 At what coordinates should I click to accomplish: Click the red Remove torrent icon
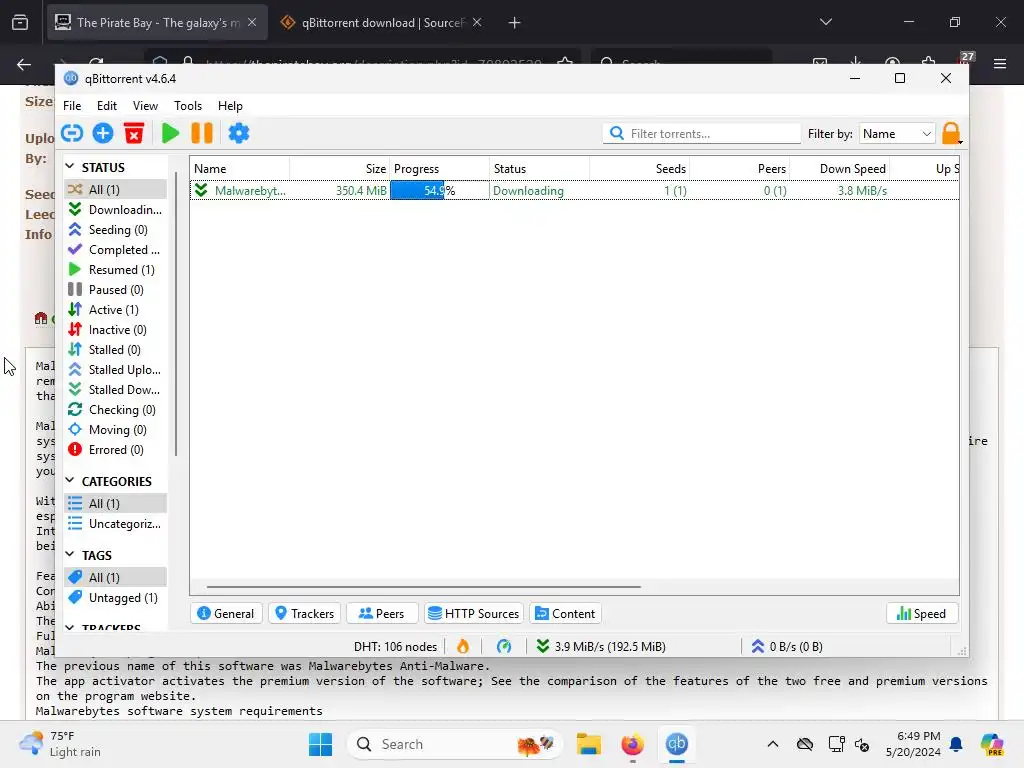click(x=134, y=133)
